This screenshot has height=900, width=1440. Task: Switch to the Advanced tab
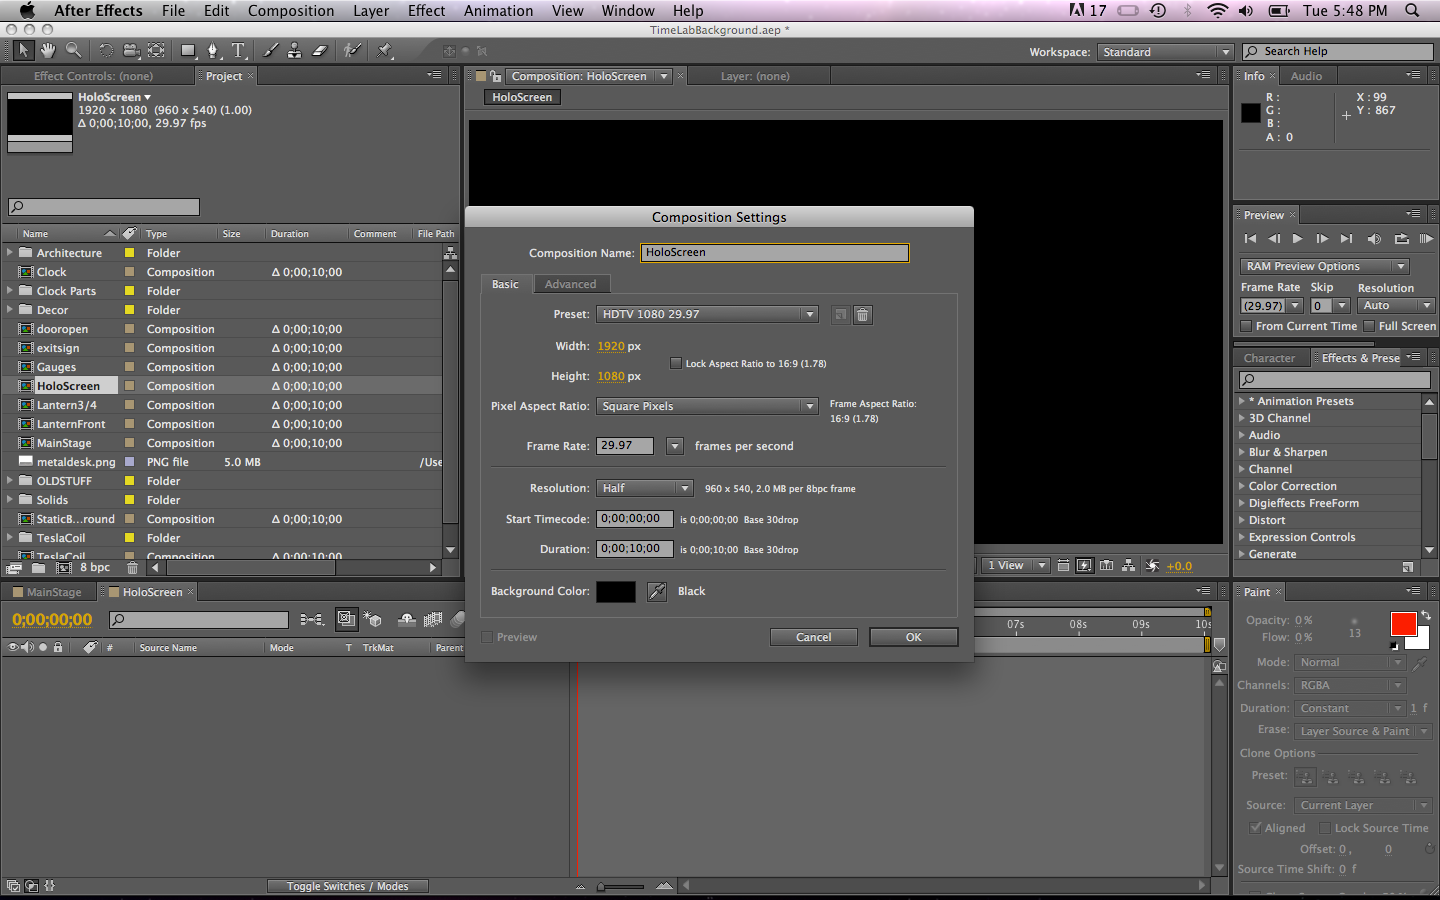tap(570, 284)
